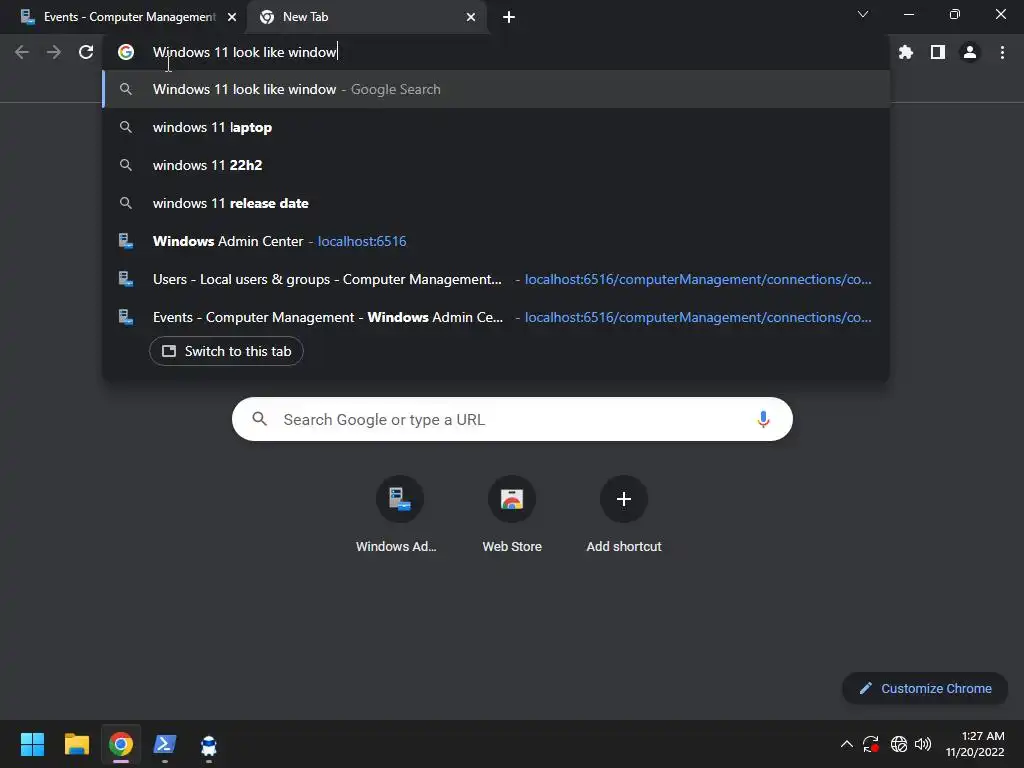Click the Switch to this tab button
Image resolution: width=1024 pixels, height=768 pixels.
226,351
